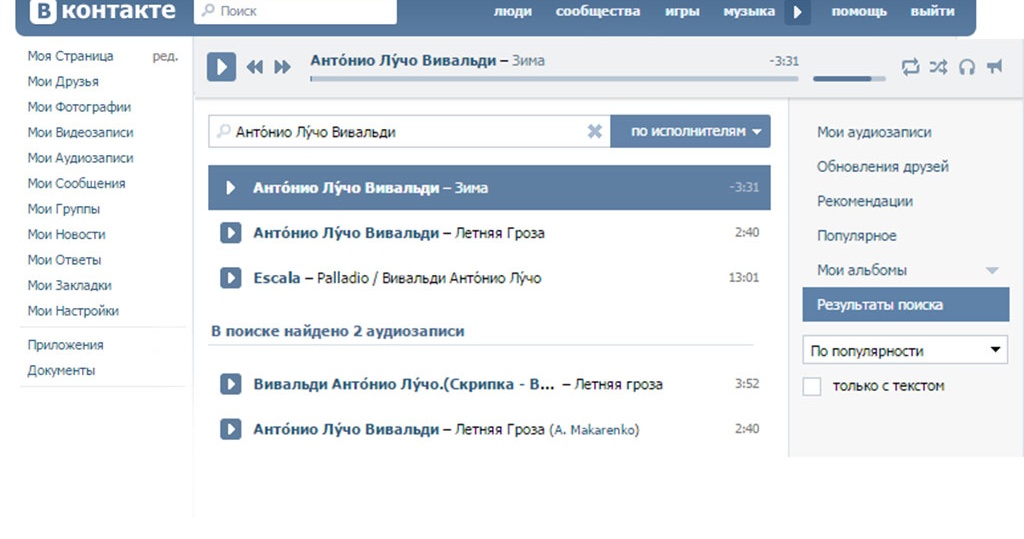This screenshot has width=1024, height=539.
Task: Play the selected track 'Зима'
Action: point(231,188)
